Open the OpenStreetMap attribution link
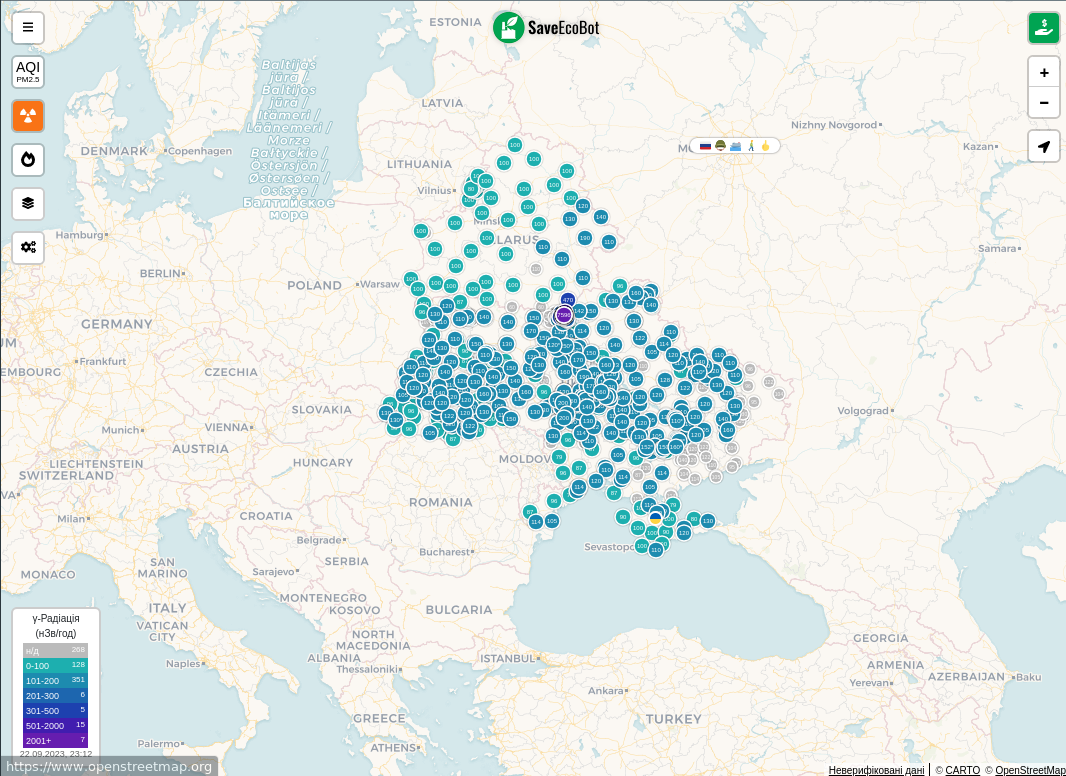Viewport: 1066px width, 776px height. click(x=1030, y=770)
